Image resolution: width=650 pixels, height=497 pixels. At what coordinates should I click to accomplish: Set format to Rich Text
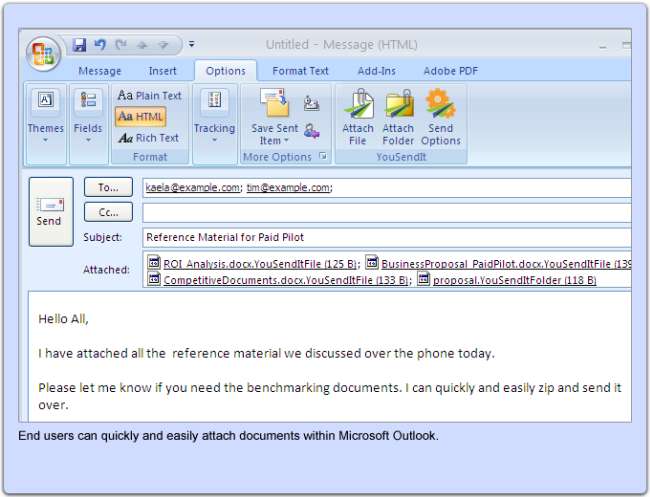tap(148, 138)
